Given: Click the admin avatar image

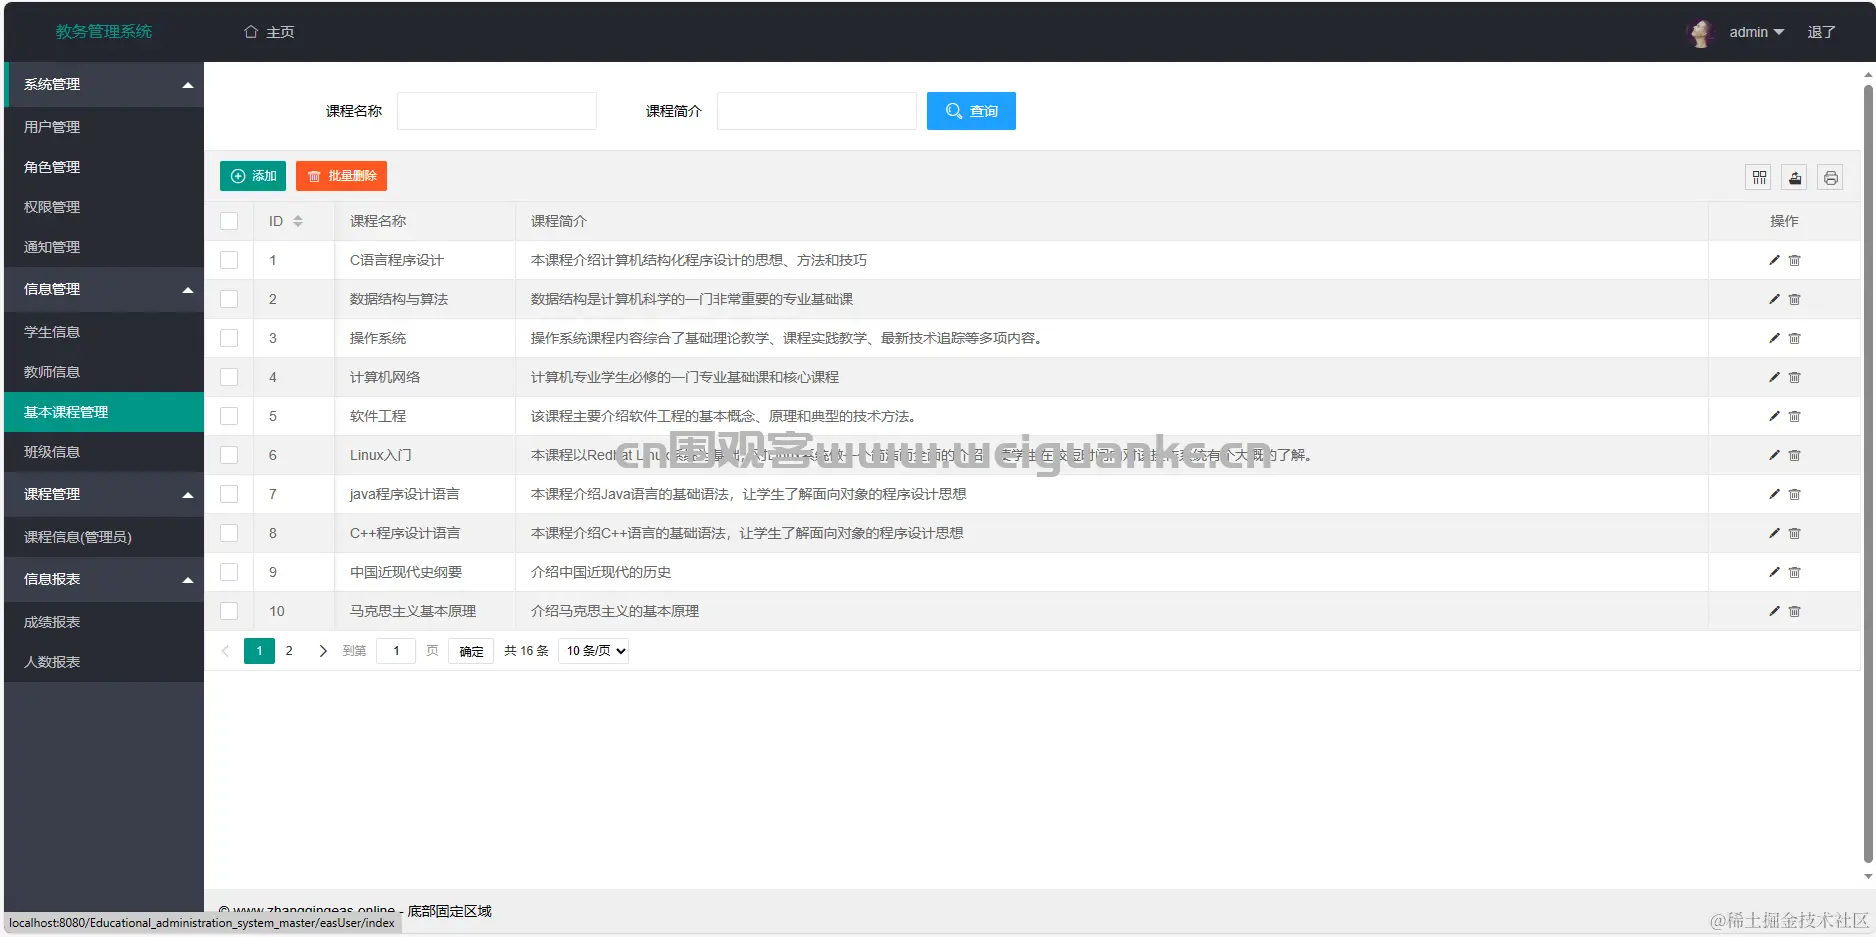Looking at the screenshot, I should (1701, 33).
